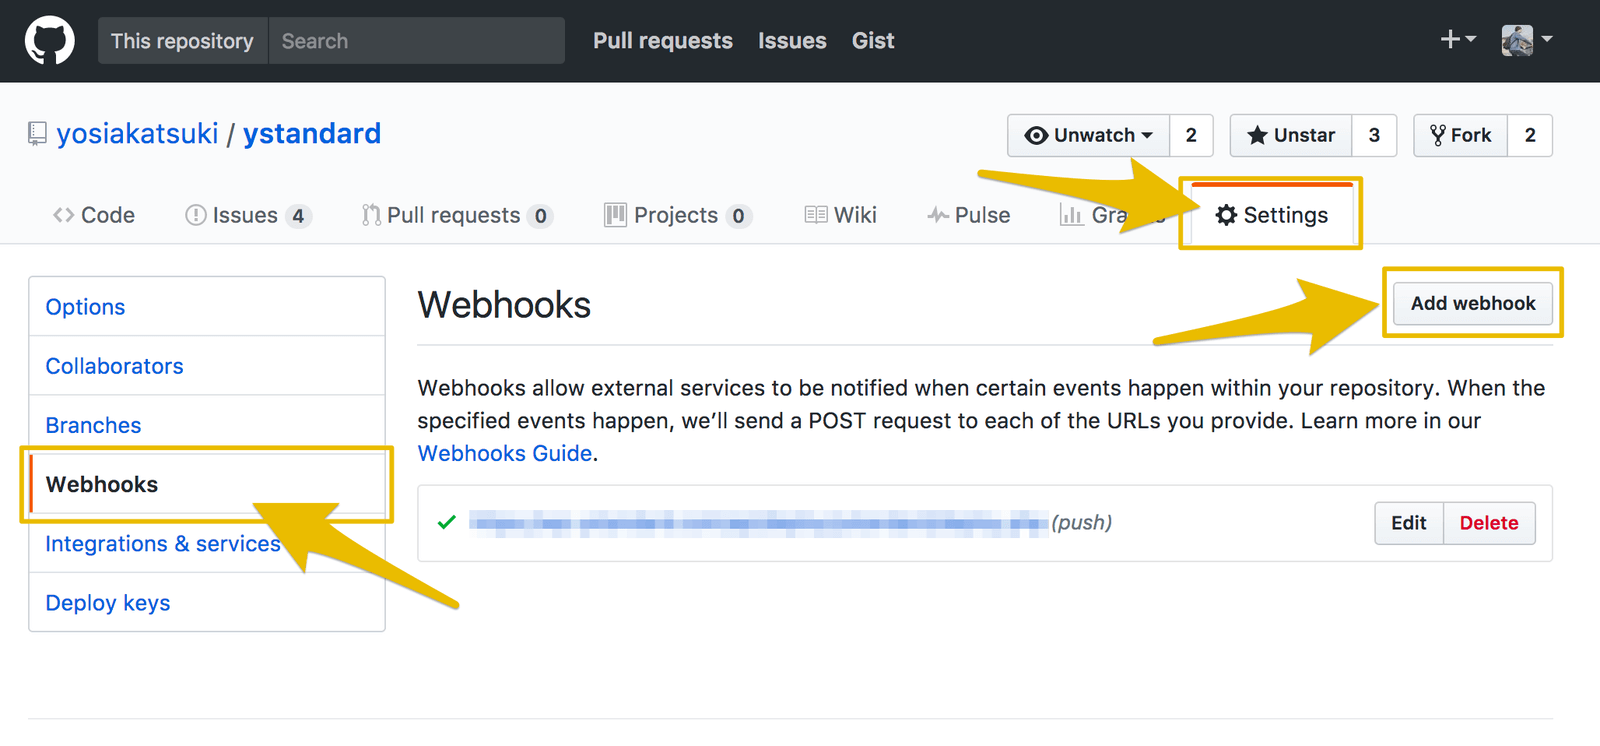1600x746 pixels.
Task: Edit the existing push webhook
Action: pos(1409,523)
